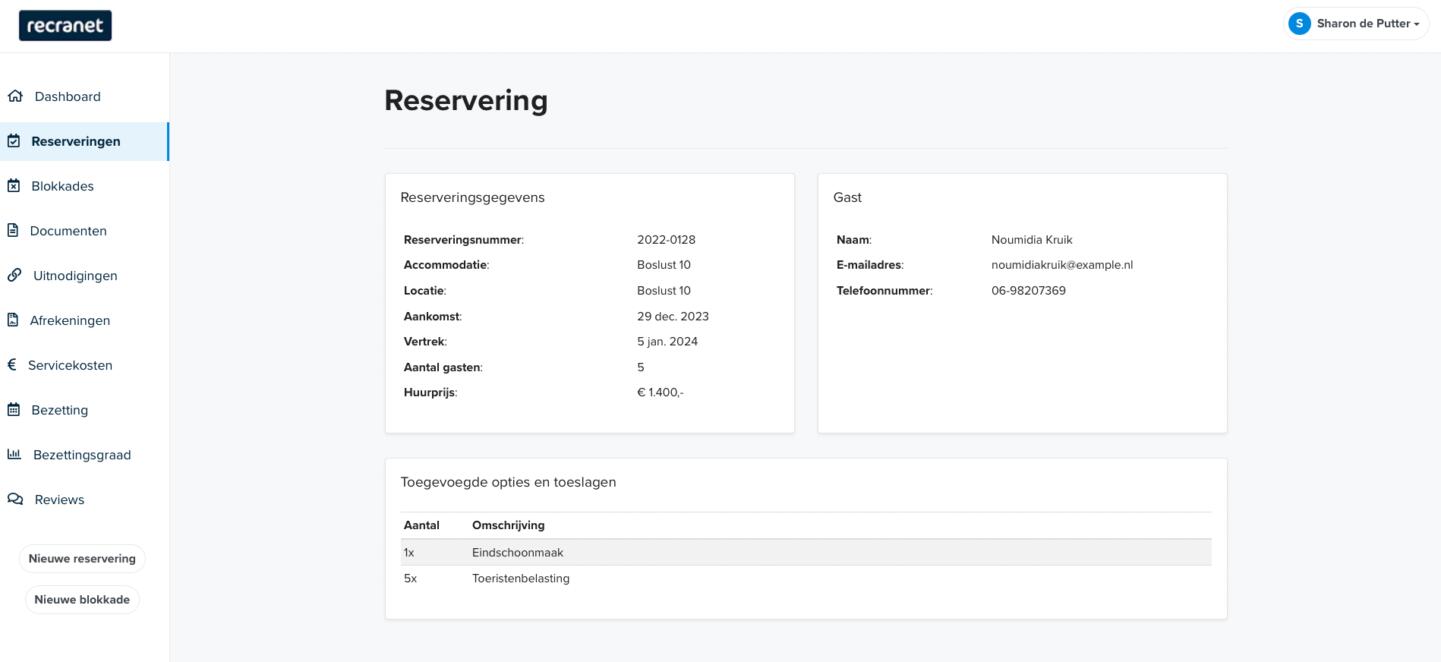Open the Sharon de Putter user dropdown
This screenshot has width=1441, height=662.
click(x=1357, y=24)
